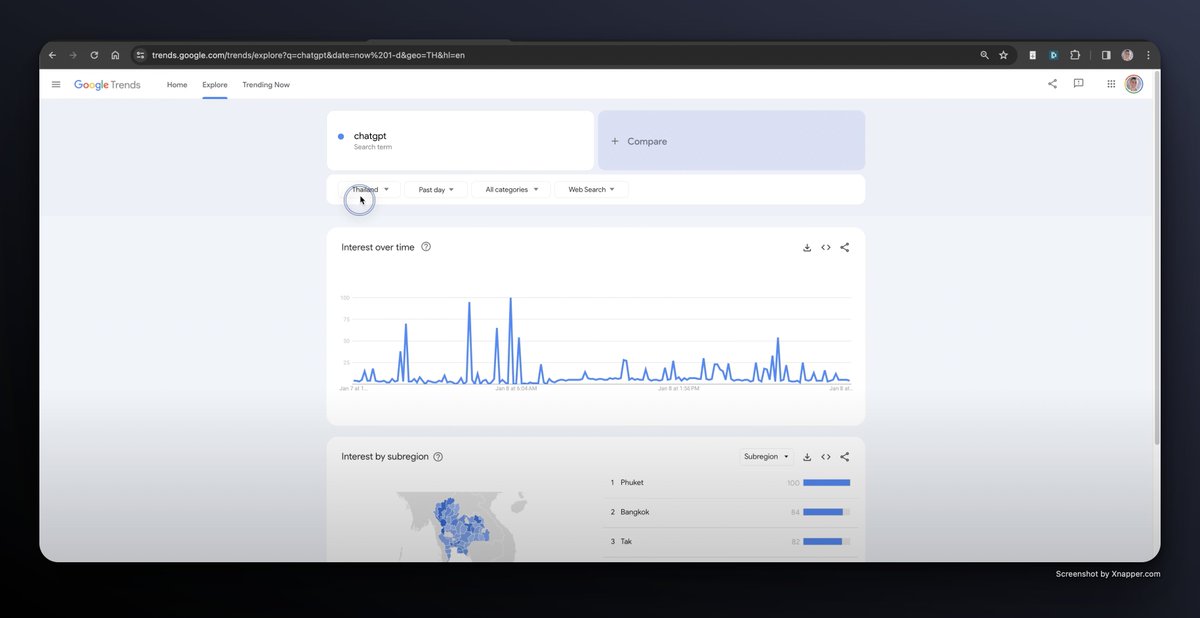Get embed code for Interest over time
Screen dimensions: 1200x618
pos(826,247)
